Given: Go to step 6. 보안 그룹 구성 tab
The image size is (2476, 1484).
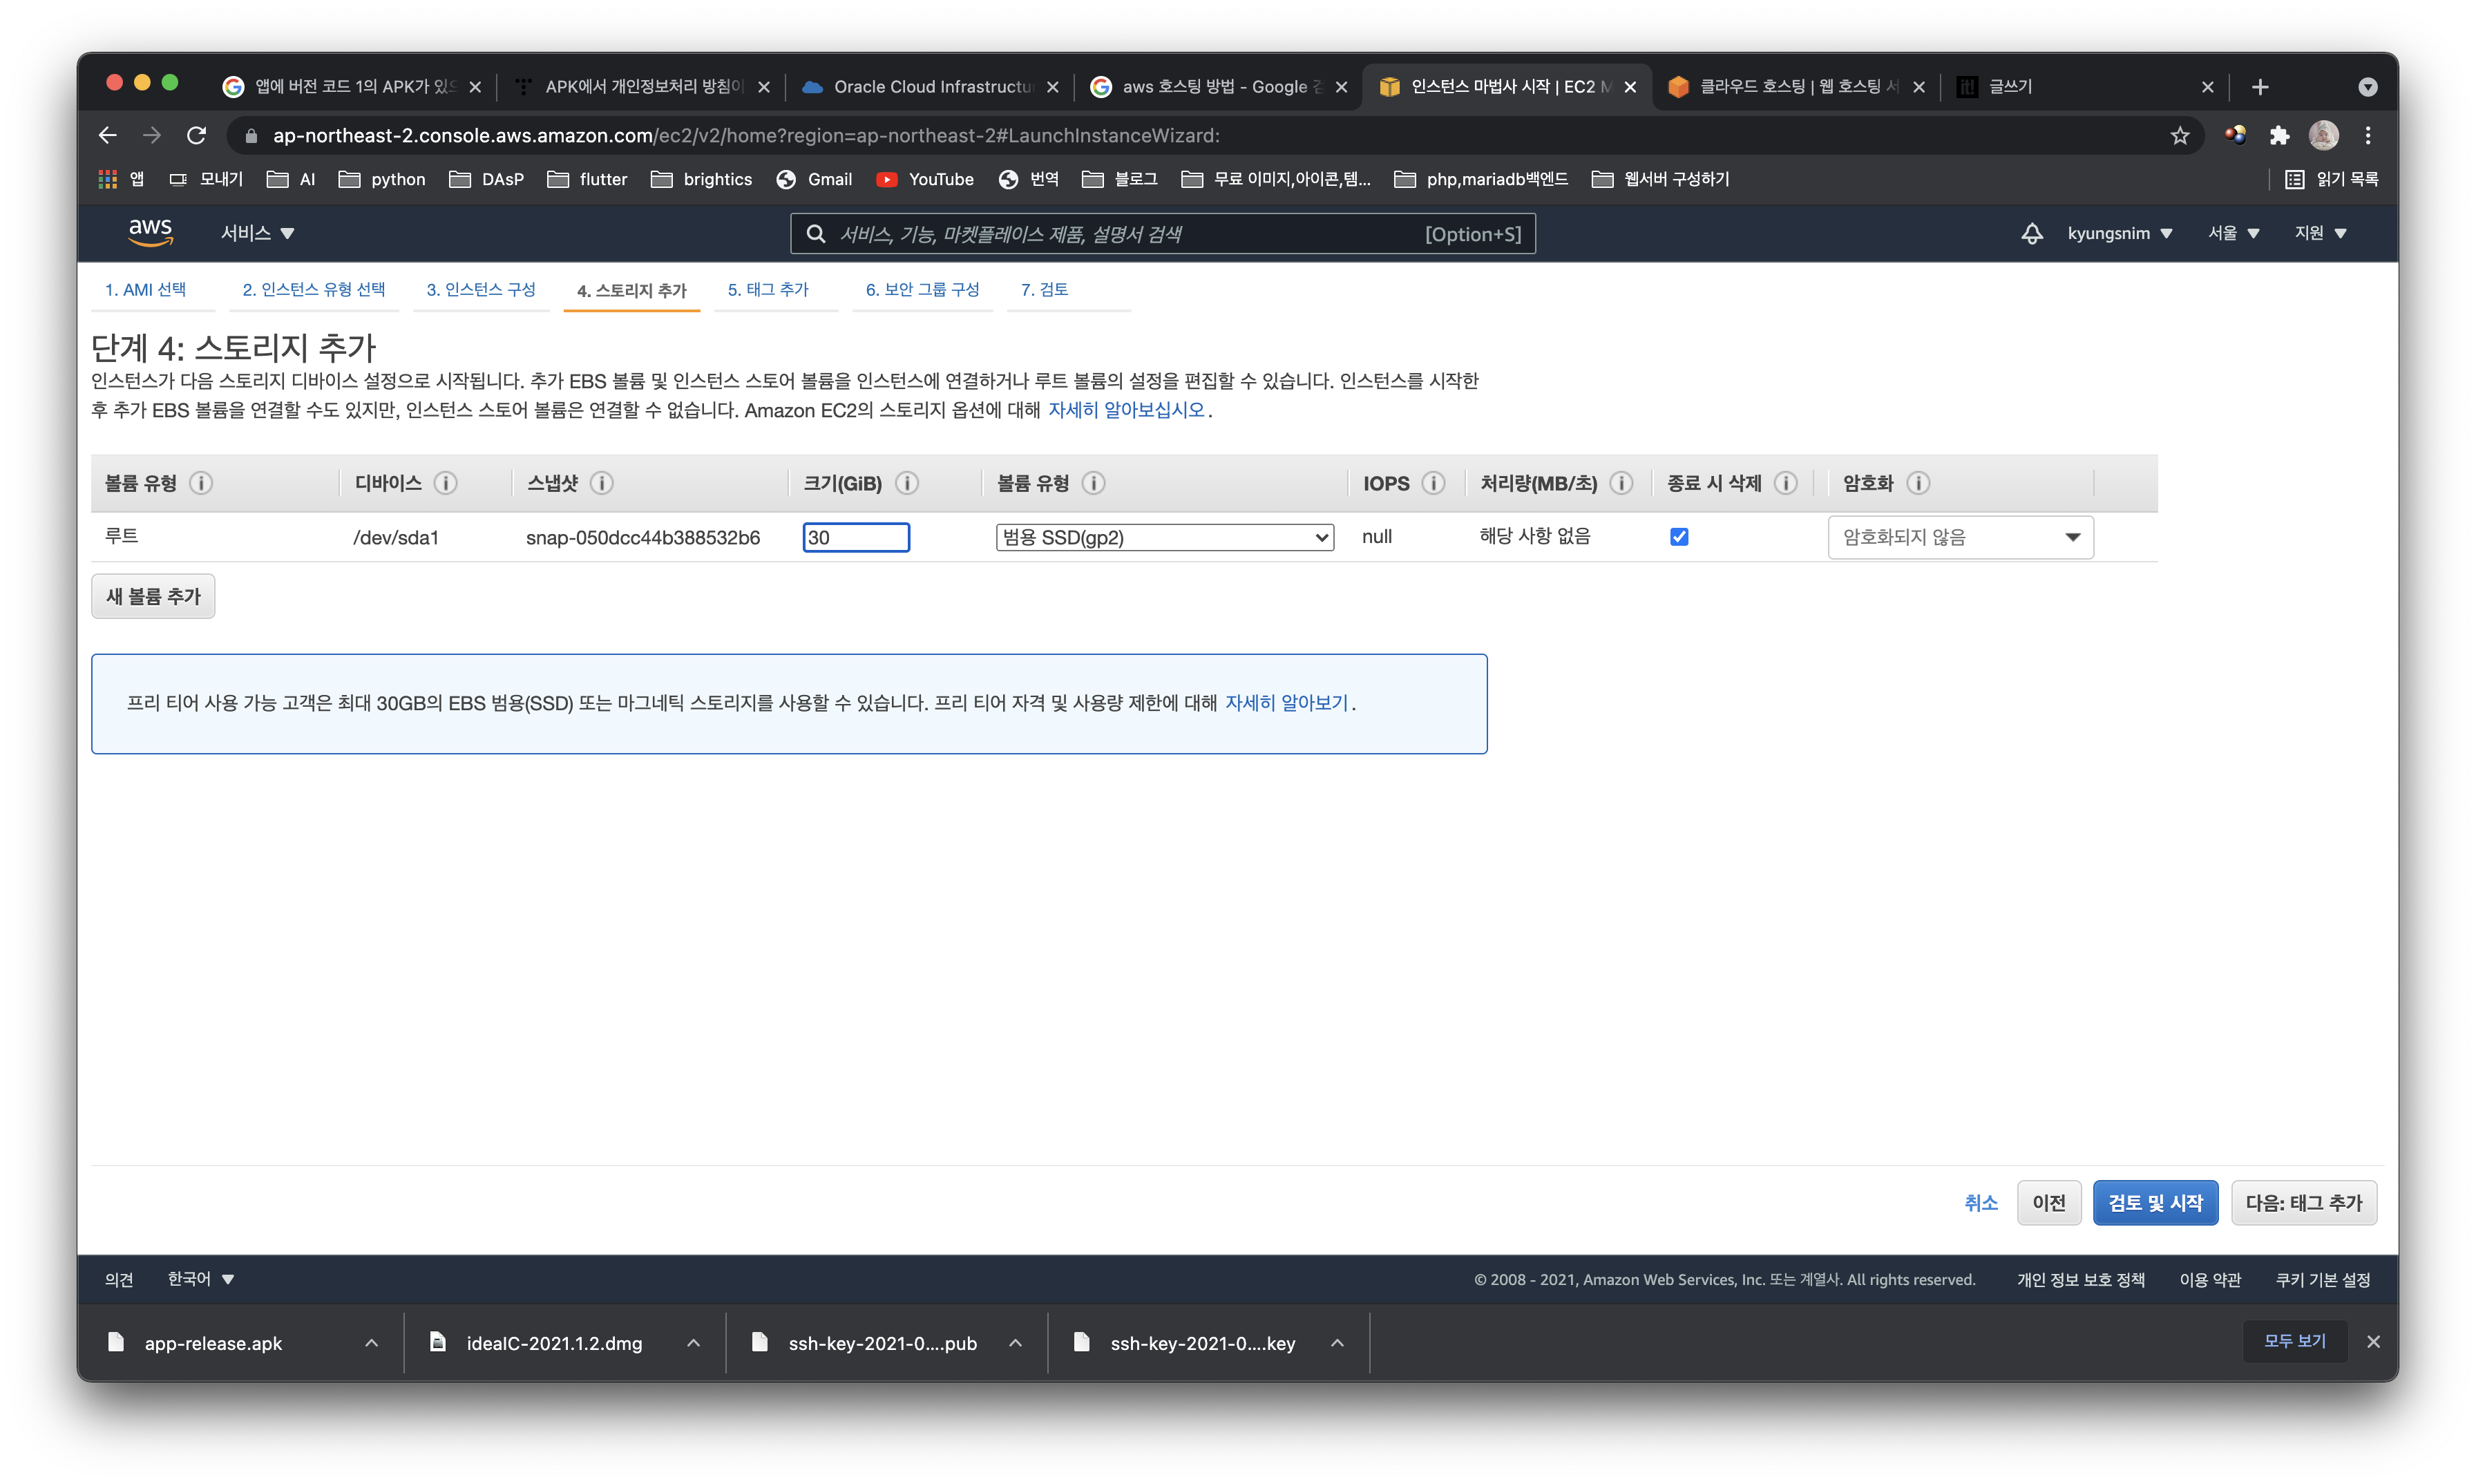Looking at the screenshot, I should point(922,290).
